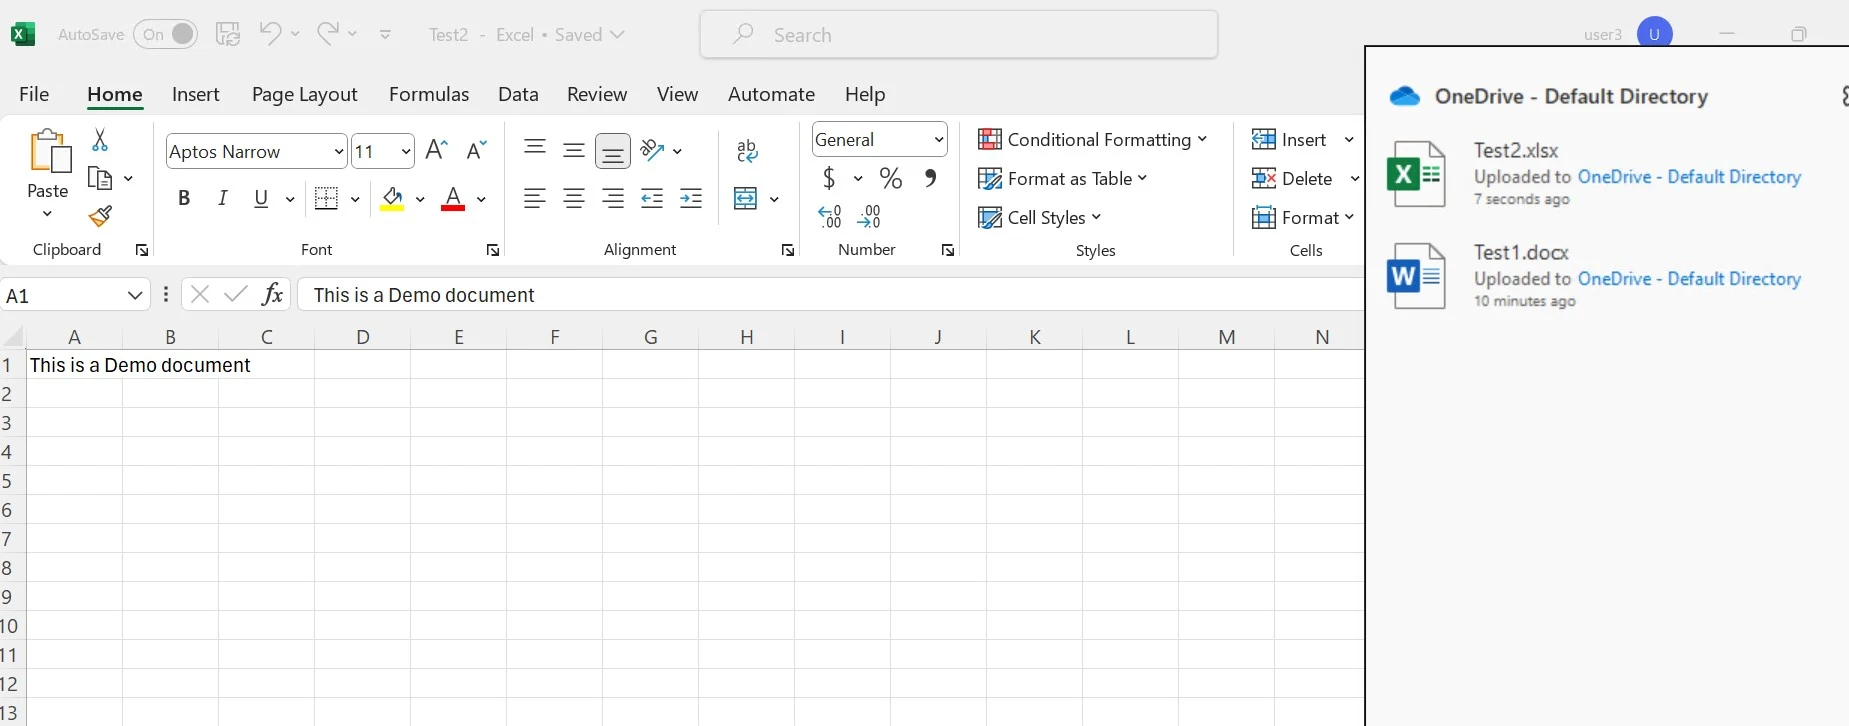Image resolution: width=1849 pixels, height=726 pixels.
Task: Open fill color dropdown arrow
Action: 420,199
